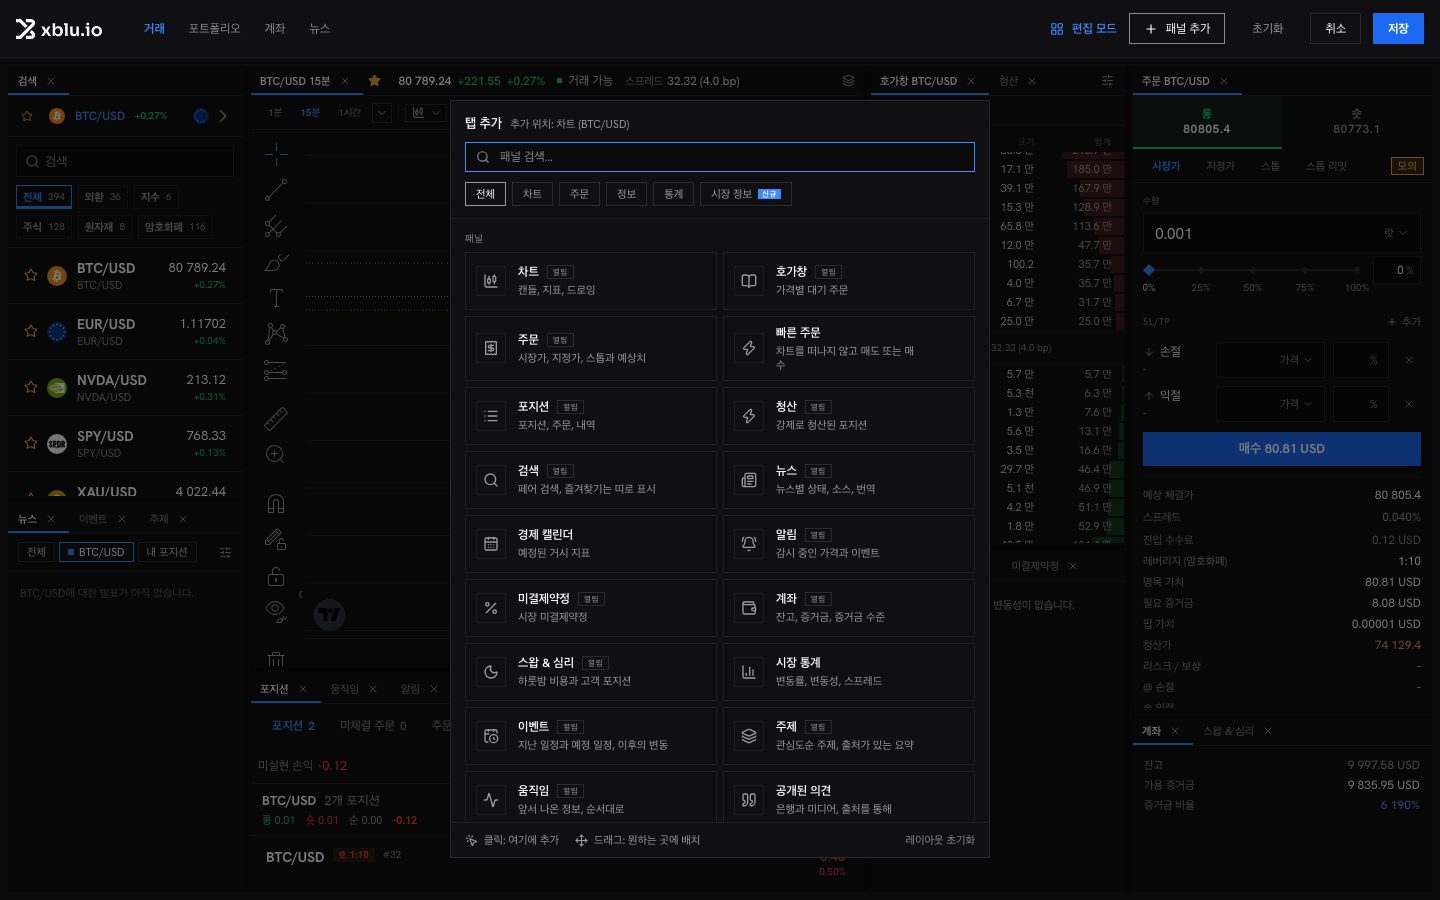
Task: Select the ruler measure tool
Action: click(276, 418)
